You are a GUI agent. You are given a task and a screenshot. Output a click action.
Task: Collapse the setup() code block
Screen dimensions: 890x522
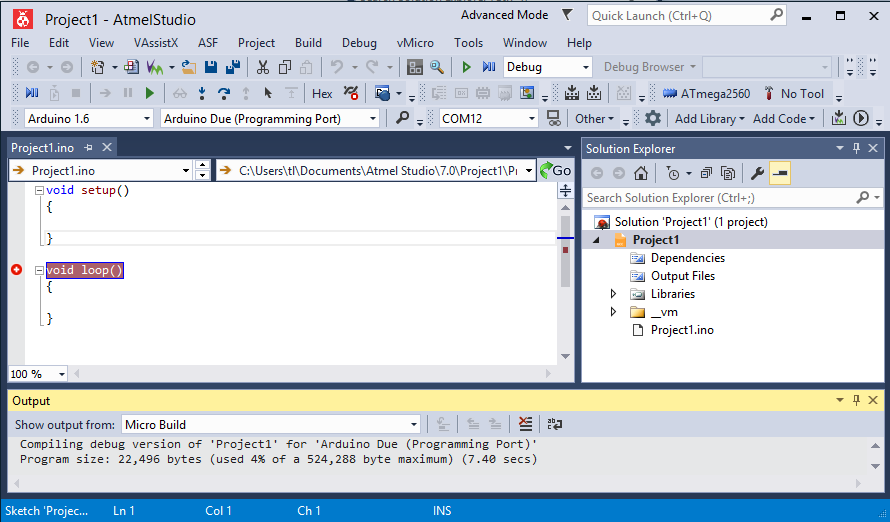click(x=39, y=191)
